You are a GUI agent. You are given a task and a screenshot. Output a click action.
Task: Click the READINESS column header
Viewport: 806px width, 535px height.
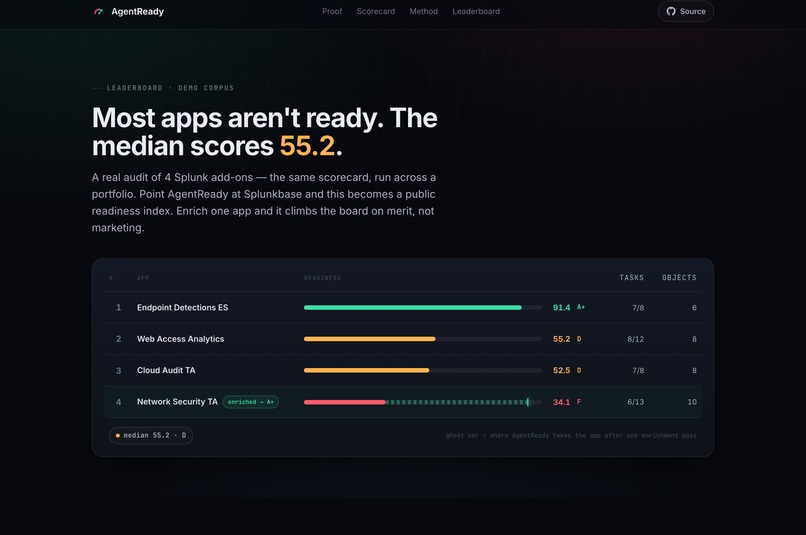click(x=322, y=278)
